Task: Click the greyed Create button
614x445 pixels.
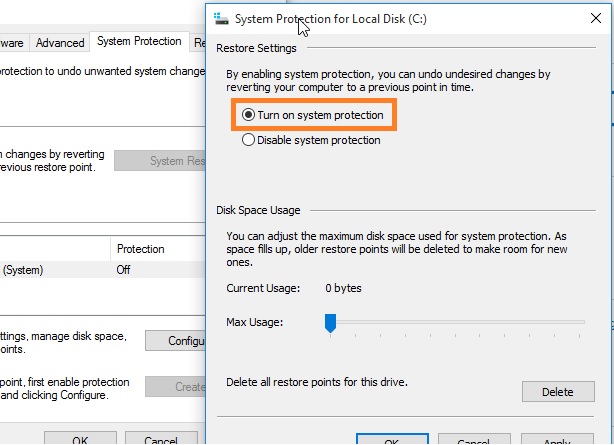Action: click(175, 387)
